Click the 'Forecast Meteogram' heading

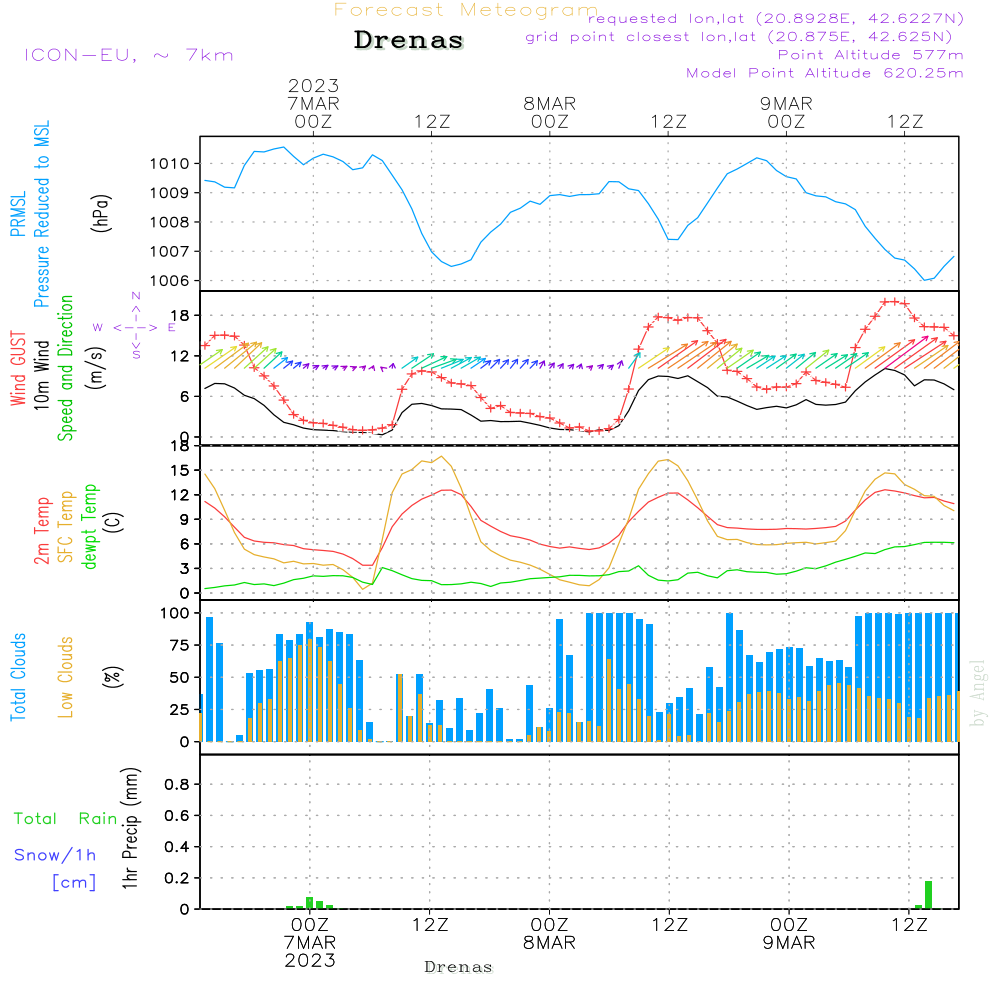[466, 10]
